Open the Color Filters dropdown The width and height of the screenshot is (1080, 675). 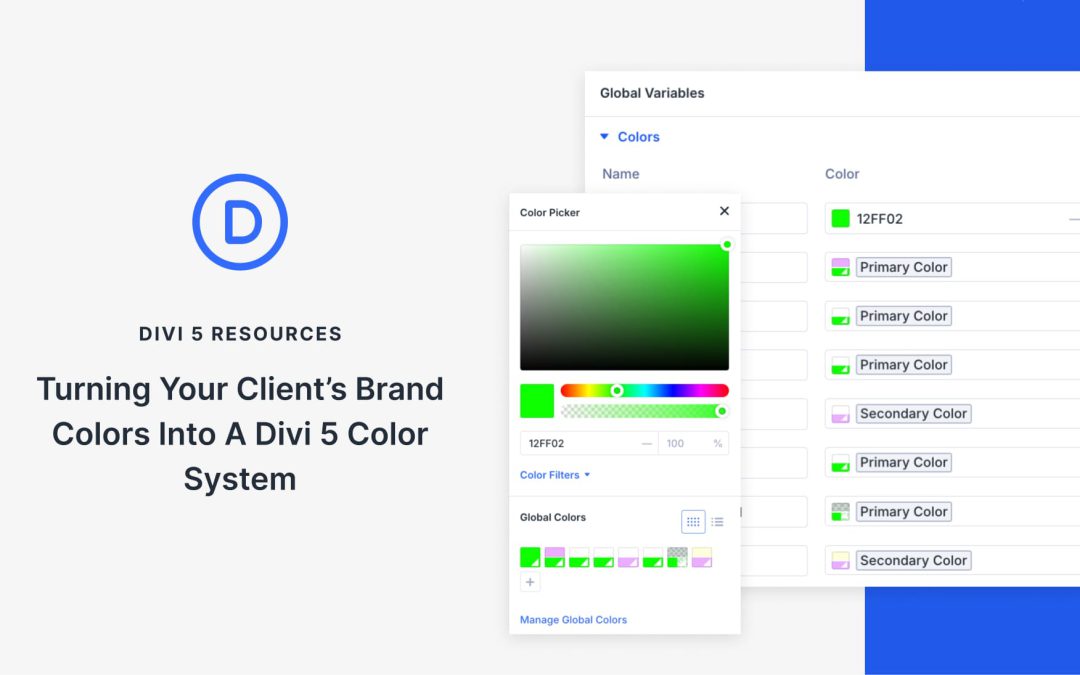[x=554, y=475]
